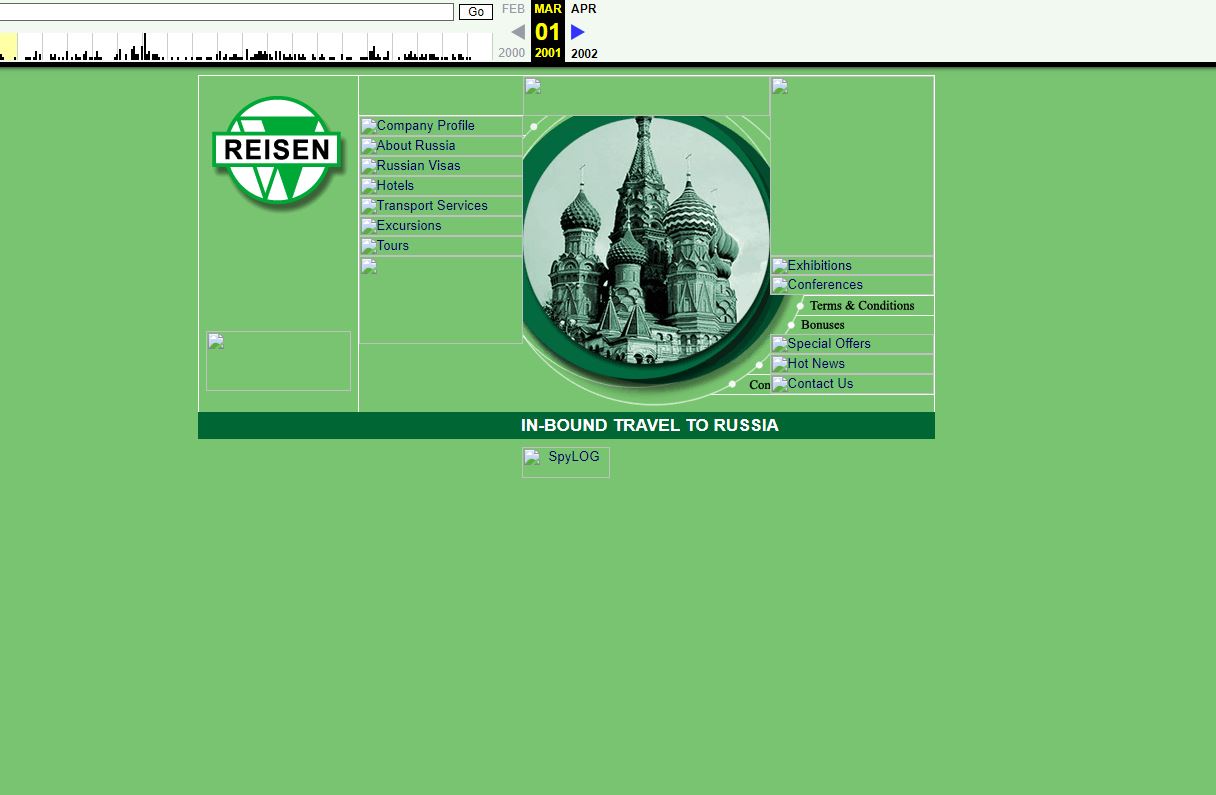Click the next capture right arrow
The width and height of the screenshot is (1216, 795).
[x=577, y=32]
